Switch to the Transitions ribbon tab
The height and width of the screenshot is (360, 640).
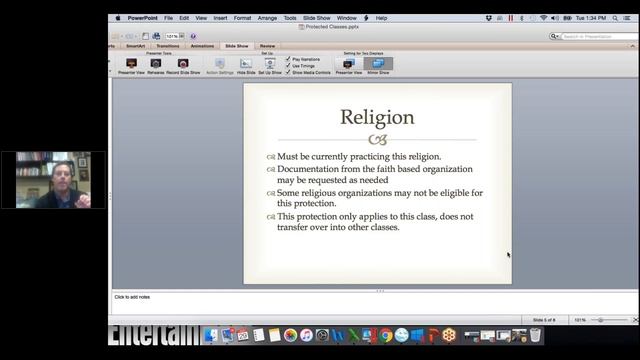[168, 46]
